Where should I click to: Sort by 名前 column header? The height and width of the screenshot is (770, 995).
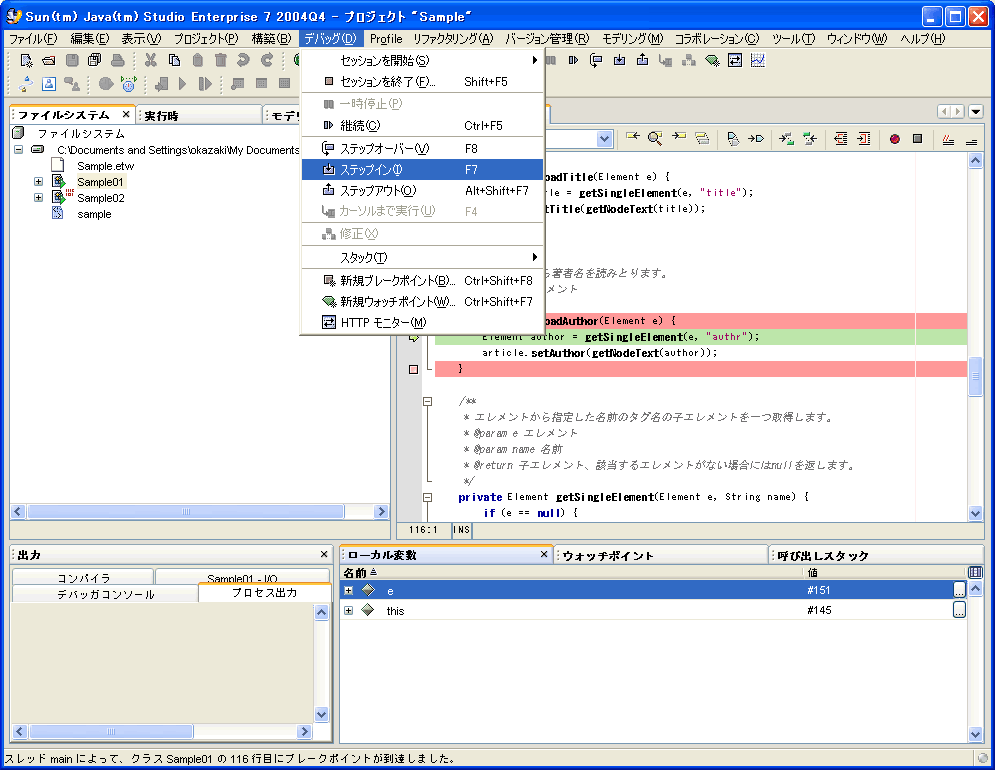(x=571, y=573)
